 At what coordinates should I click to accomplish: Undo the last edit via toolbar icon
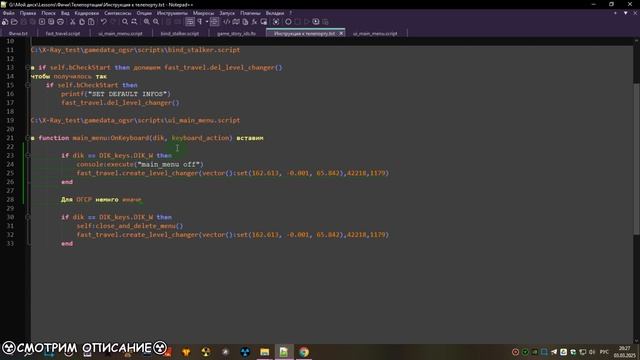tap(104, 22)
